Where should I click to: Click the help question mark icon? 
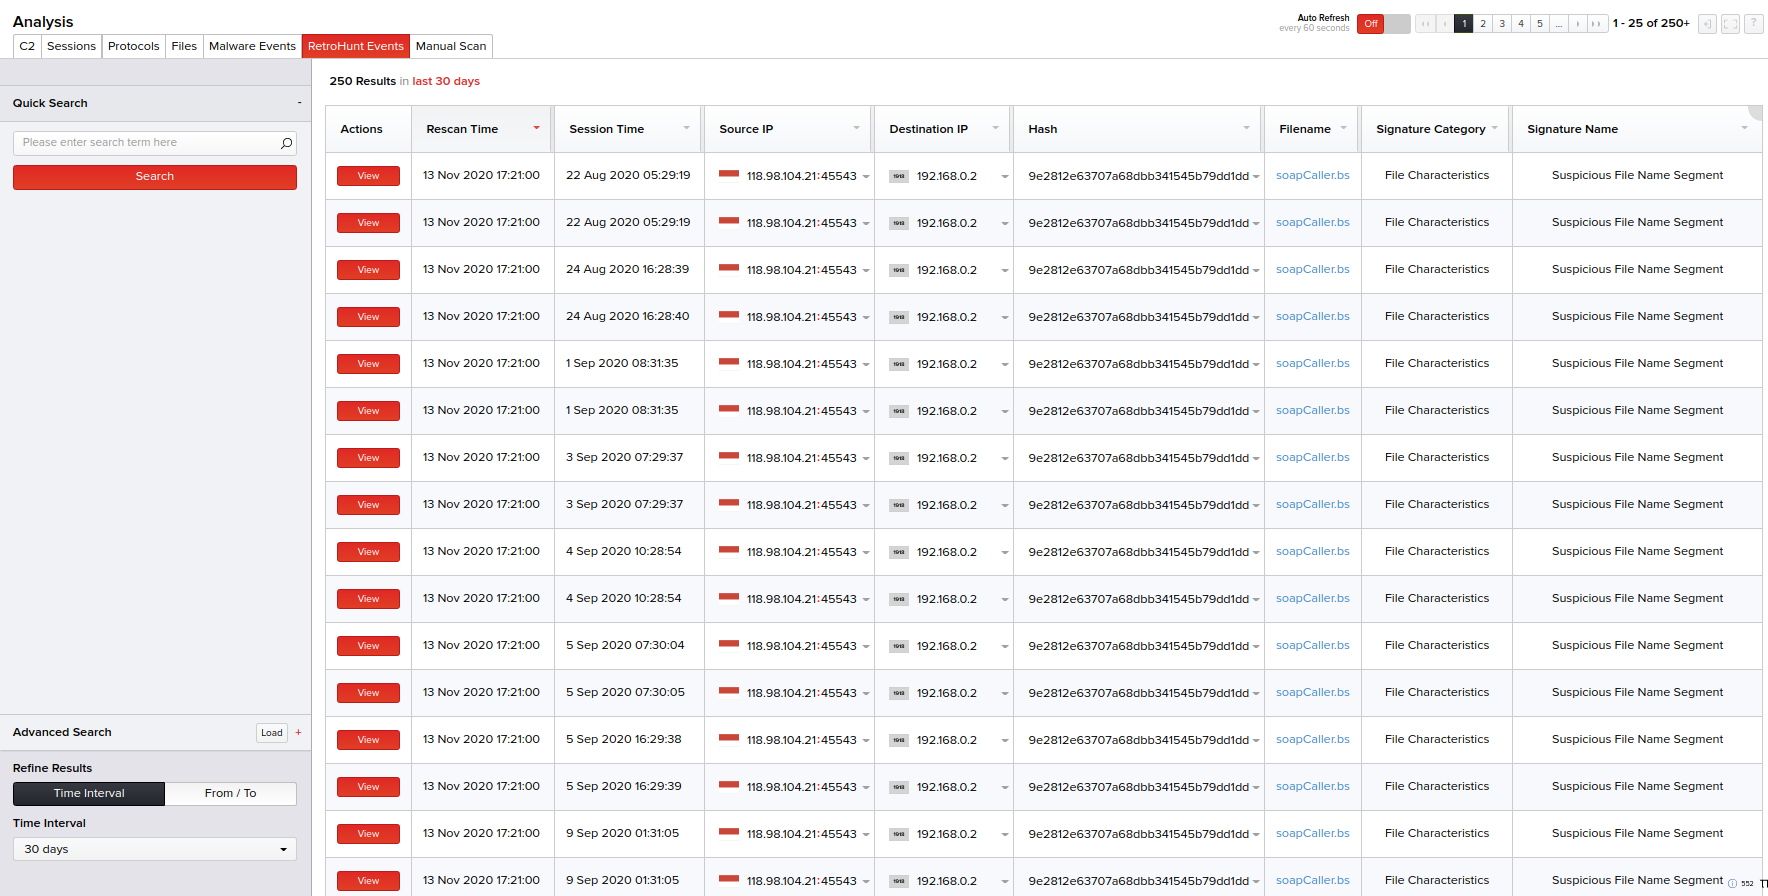point(1753,24)
